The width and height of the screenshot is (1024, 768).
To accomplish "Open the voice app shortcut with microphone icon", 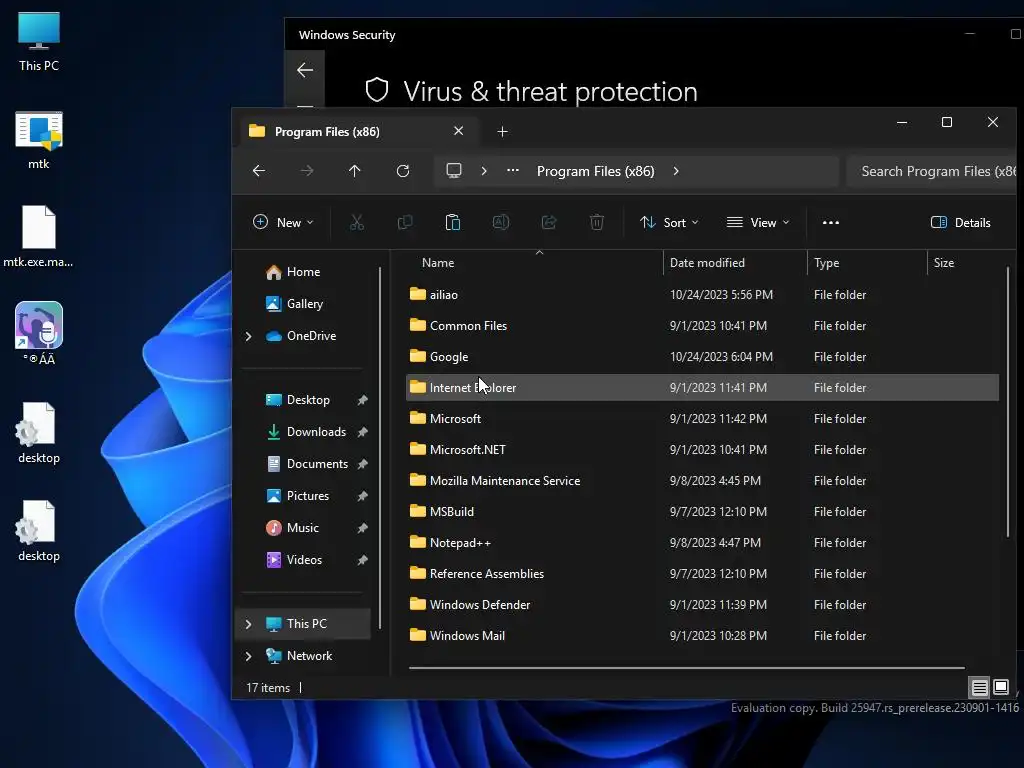I will [x=39, y=333].
